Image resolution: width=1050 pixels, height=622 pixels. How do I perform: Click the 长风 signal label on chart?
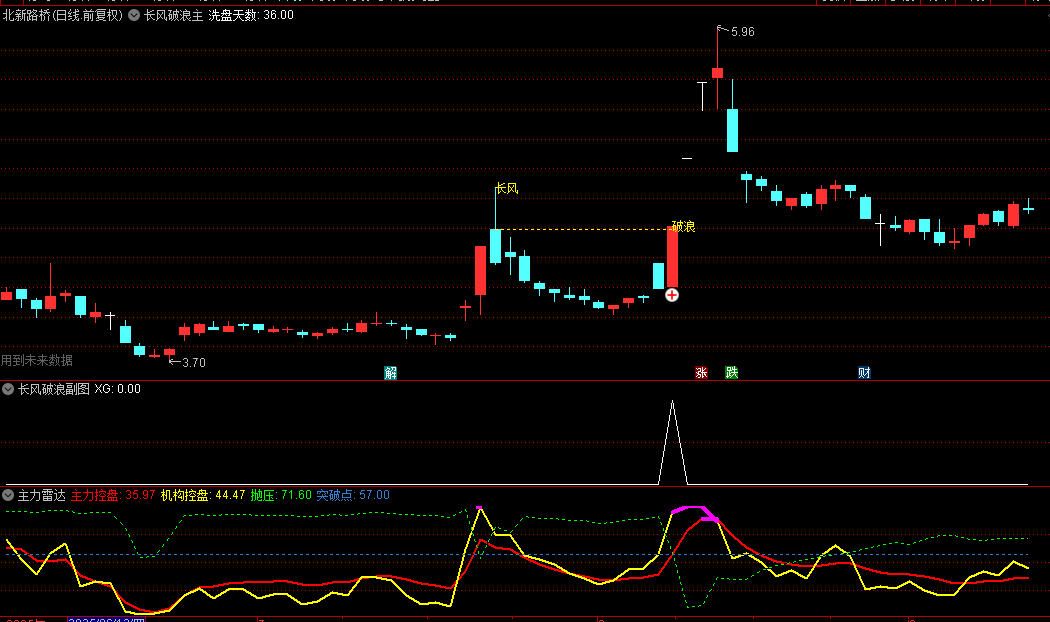tap(507, 188)
